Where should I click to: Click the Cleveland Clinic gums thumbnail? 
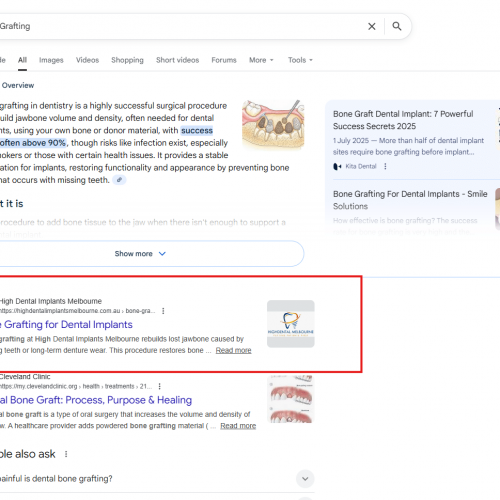(291, 399)
